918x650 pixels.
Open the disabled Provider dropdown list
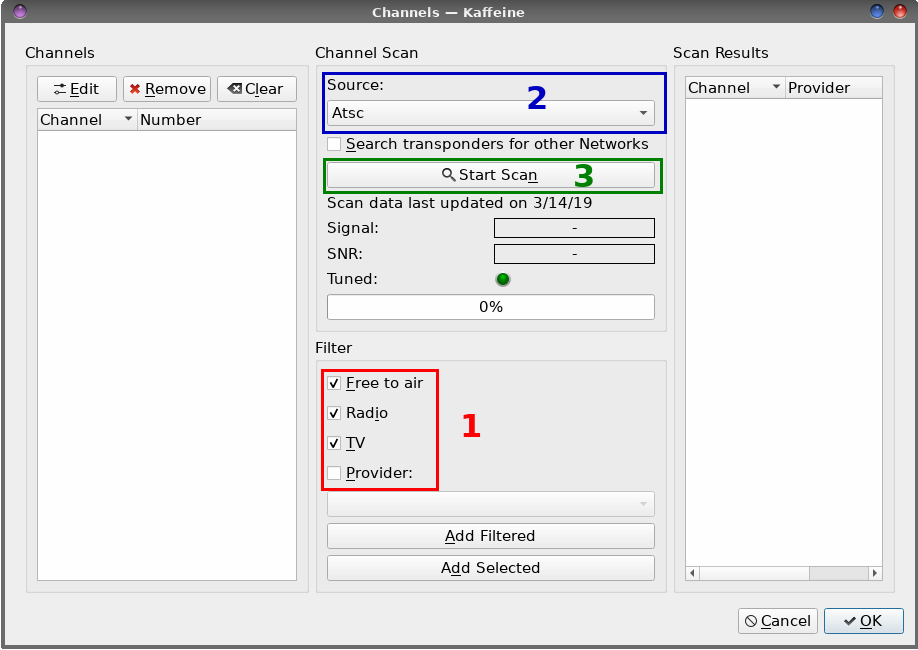tap(491, 504)
